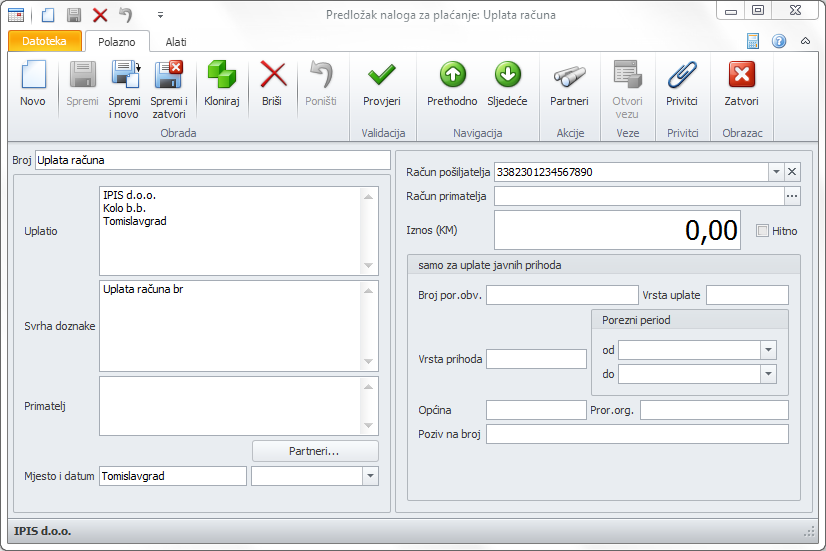
Task: Go to next record via Sljedeće
Action: click(507, 84)
